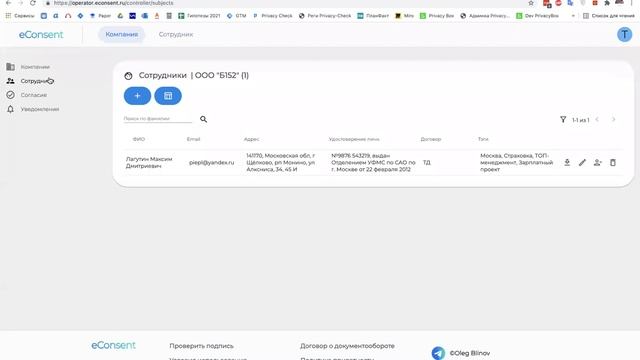Viewport: 640px width, 360px height.
Task: Click the icon beside Сотрудники heading
Action: [128, 76]
